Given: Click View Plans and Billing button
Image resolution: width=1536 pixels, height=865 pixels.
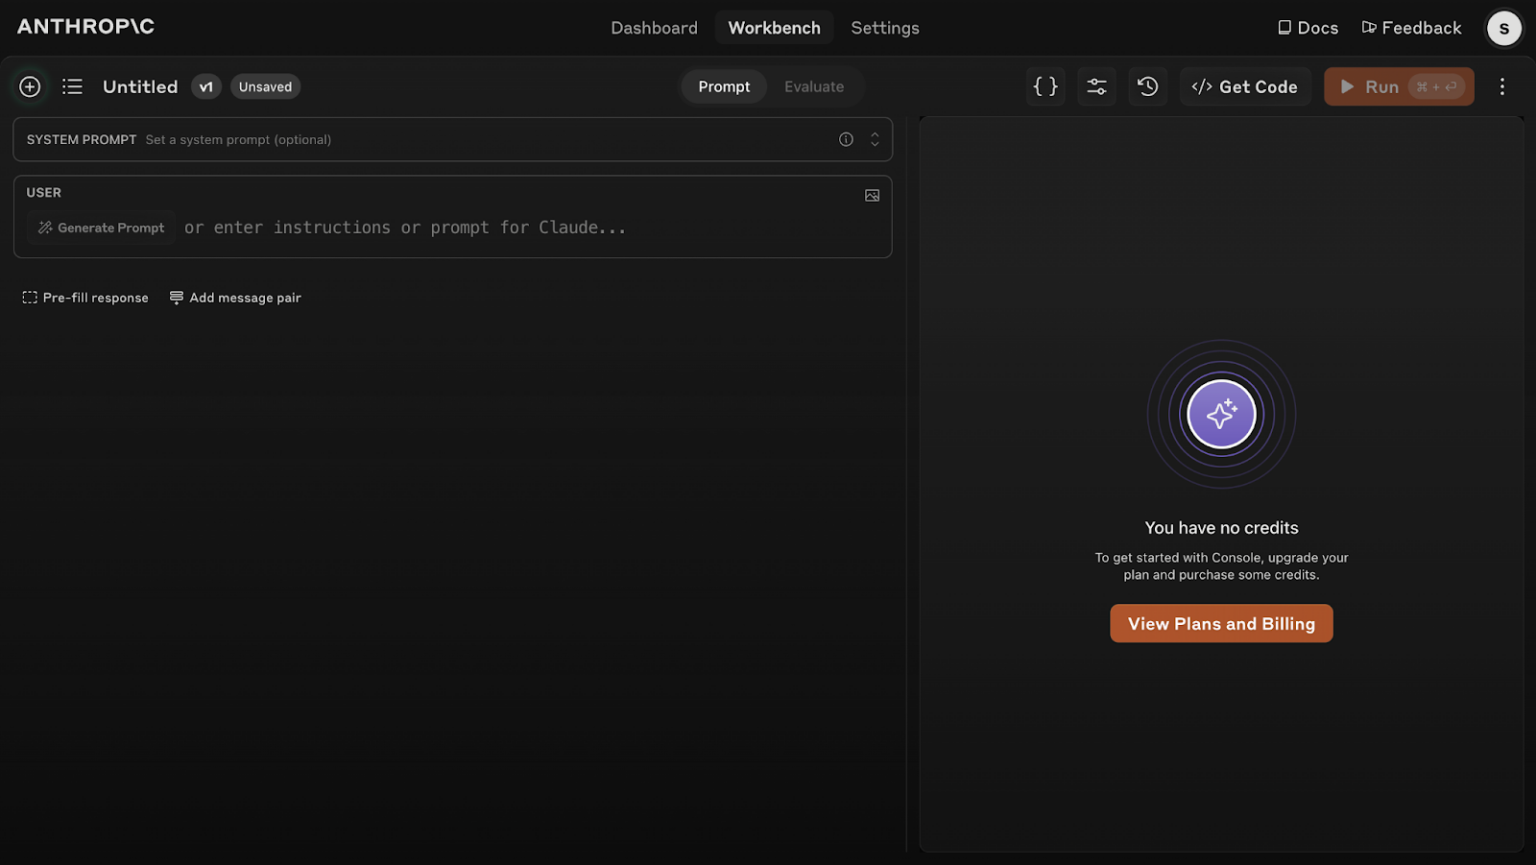Looking at the screenshot, I should [1220, 624].
